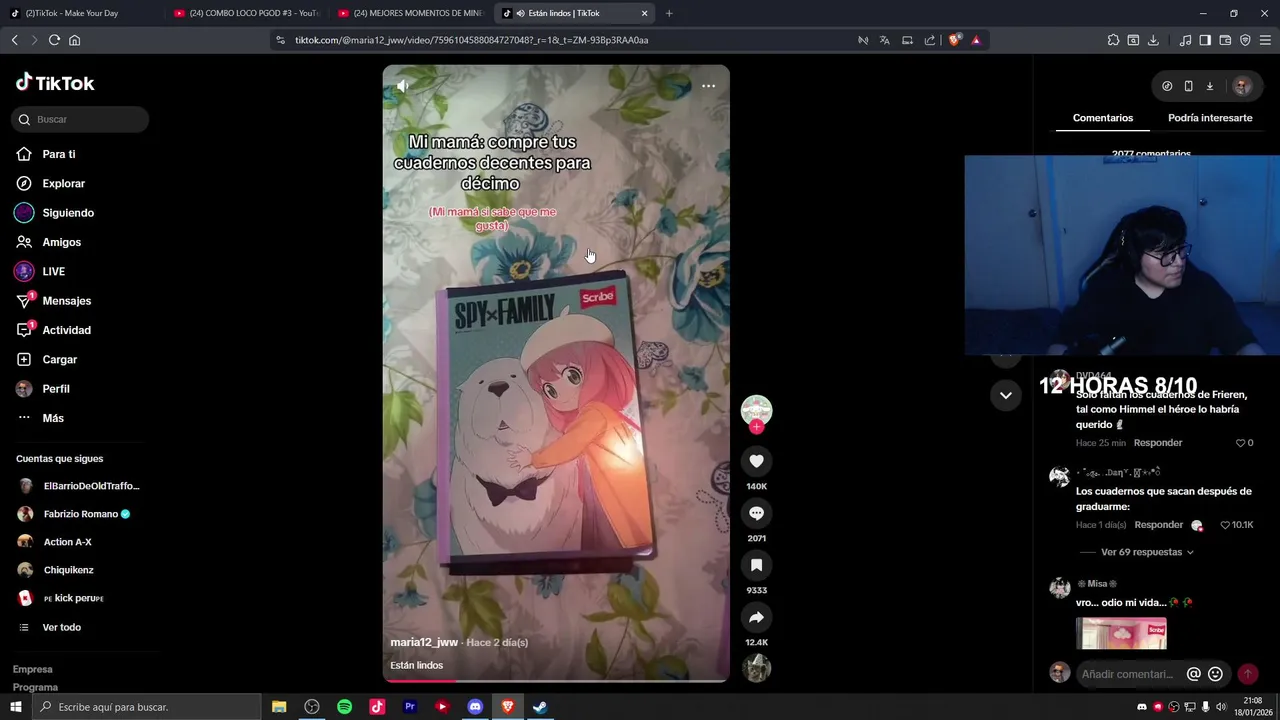Focus the Añadir comentario field

click(1128, 674)
